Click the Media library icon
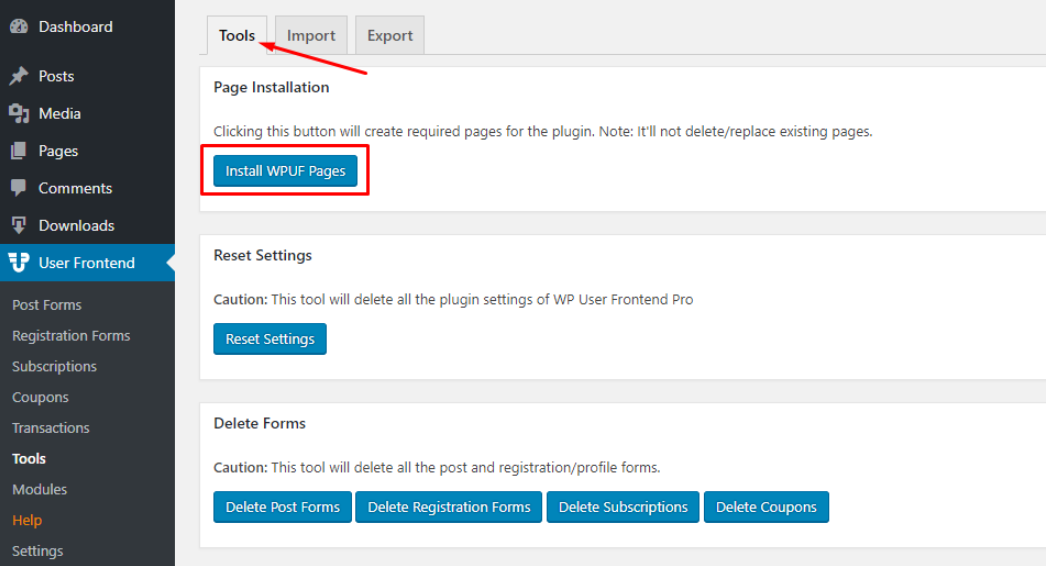The image size is (1046, 566). (x=19, y=113)
